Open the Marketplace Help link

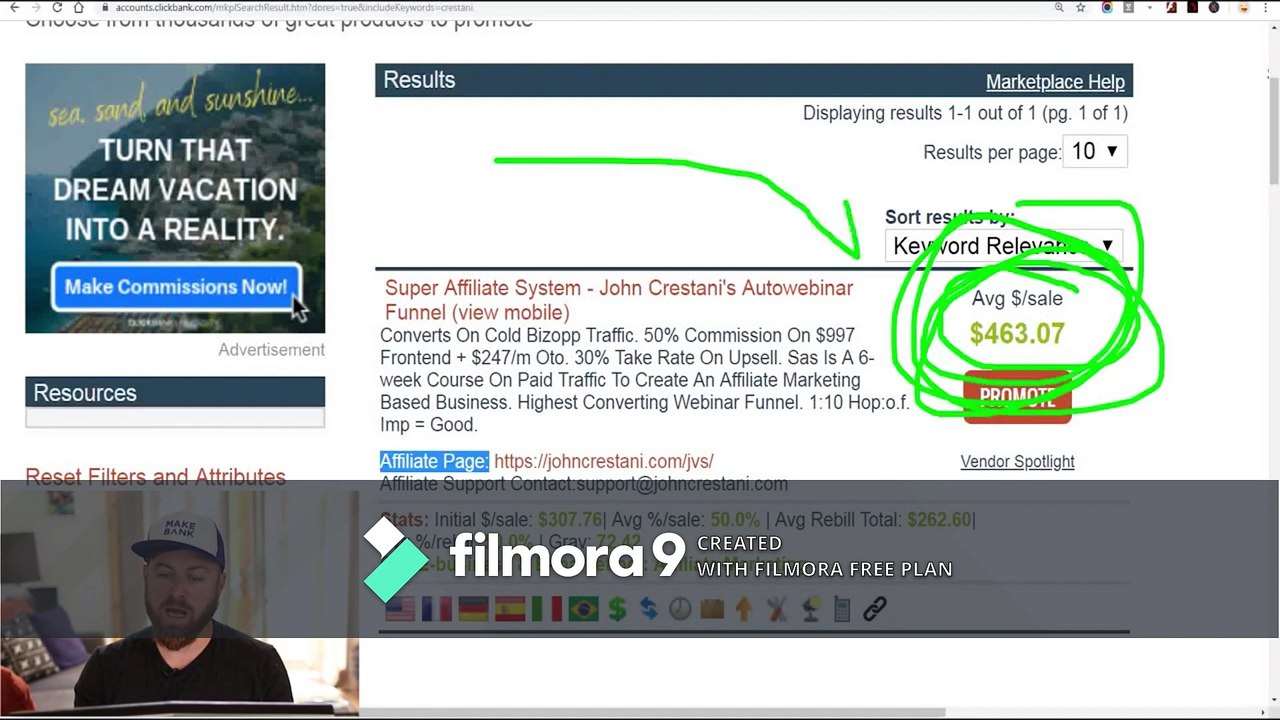1055,82
